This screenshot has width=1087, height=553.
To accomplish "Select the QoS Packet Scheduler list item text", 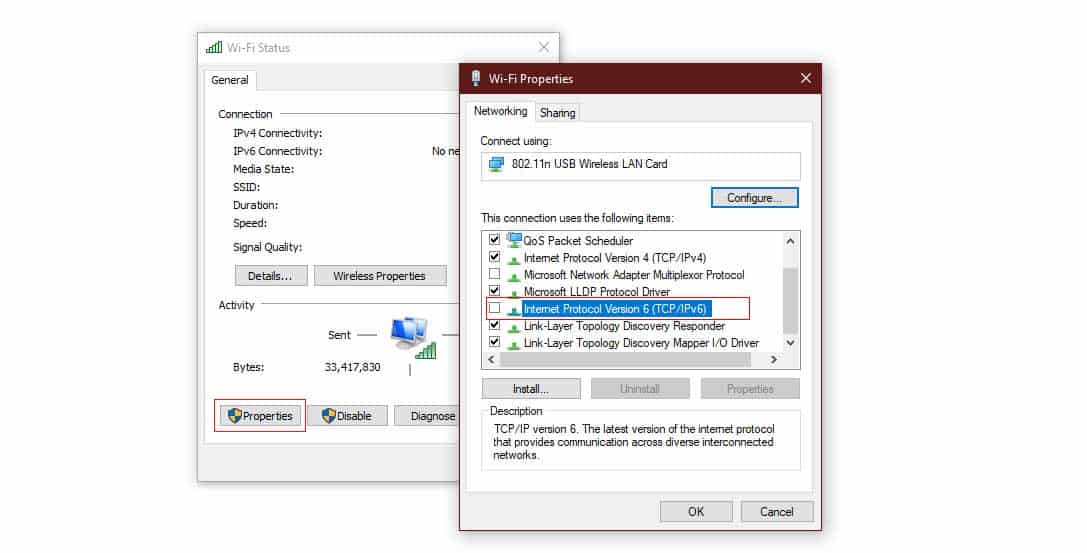I will pyautogui.click(x=578, y=241).
